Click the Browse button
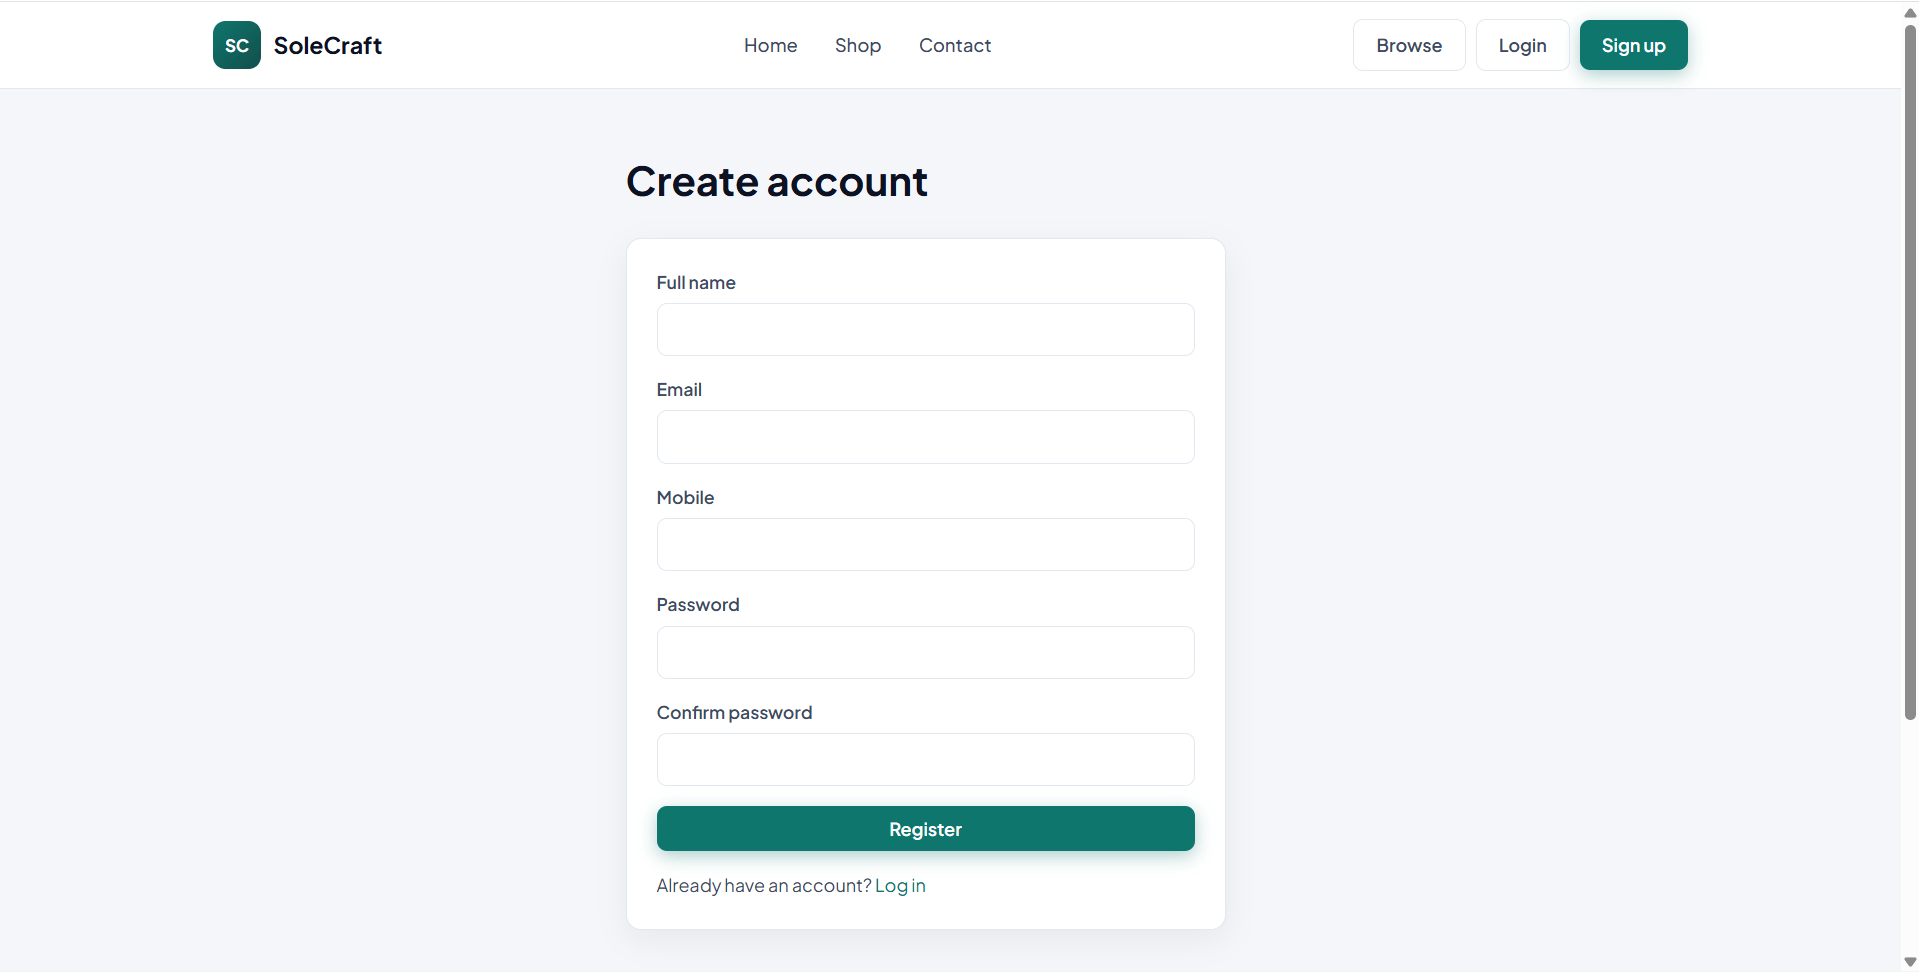This screenshot has width=1919, height=972. 1409,45
